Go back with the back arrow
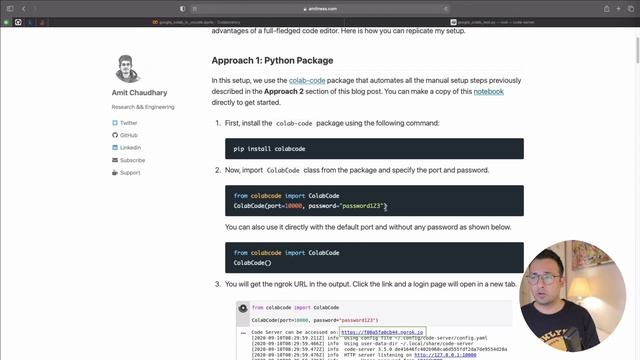 [x=24, y=9]
